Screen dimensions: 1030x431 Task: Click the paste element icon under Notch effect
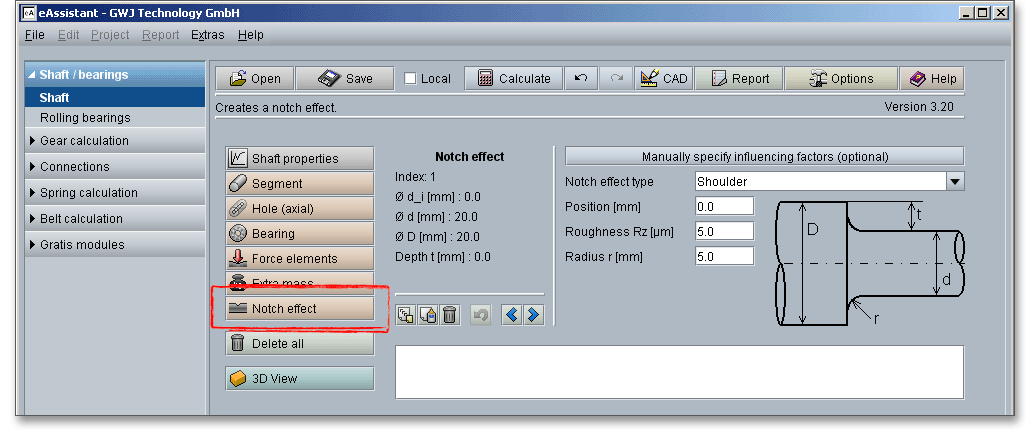[x=428, y=315]
